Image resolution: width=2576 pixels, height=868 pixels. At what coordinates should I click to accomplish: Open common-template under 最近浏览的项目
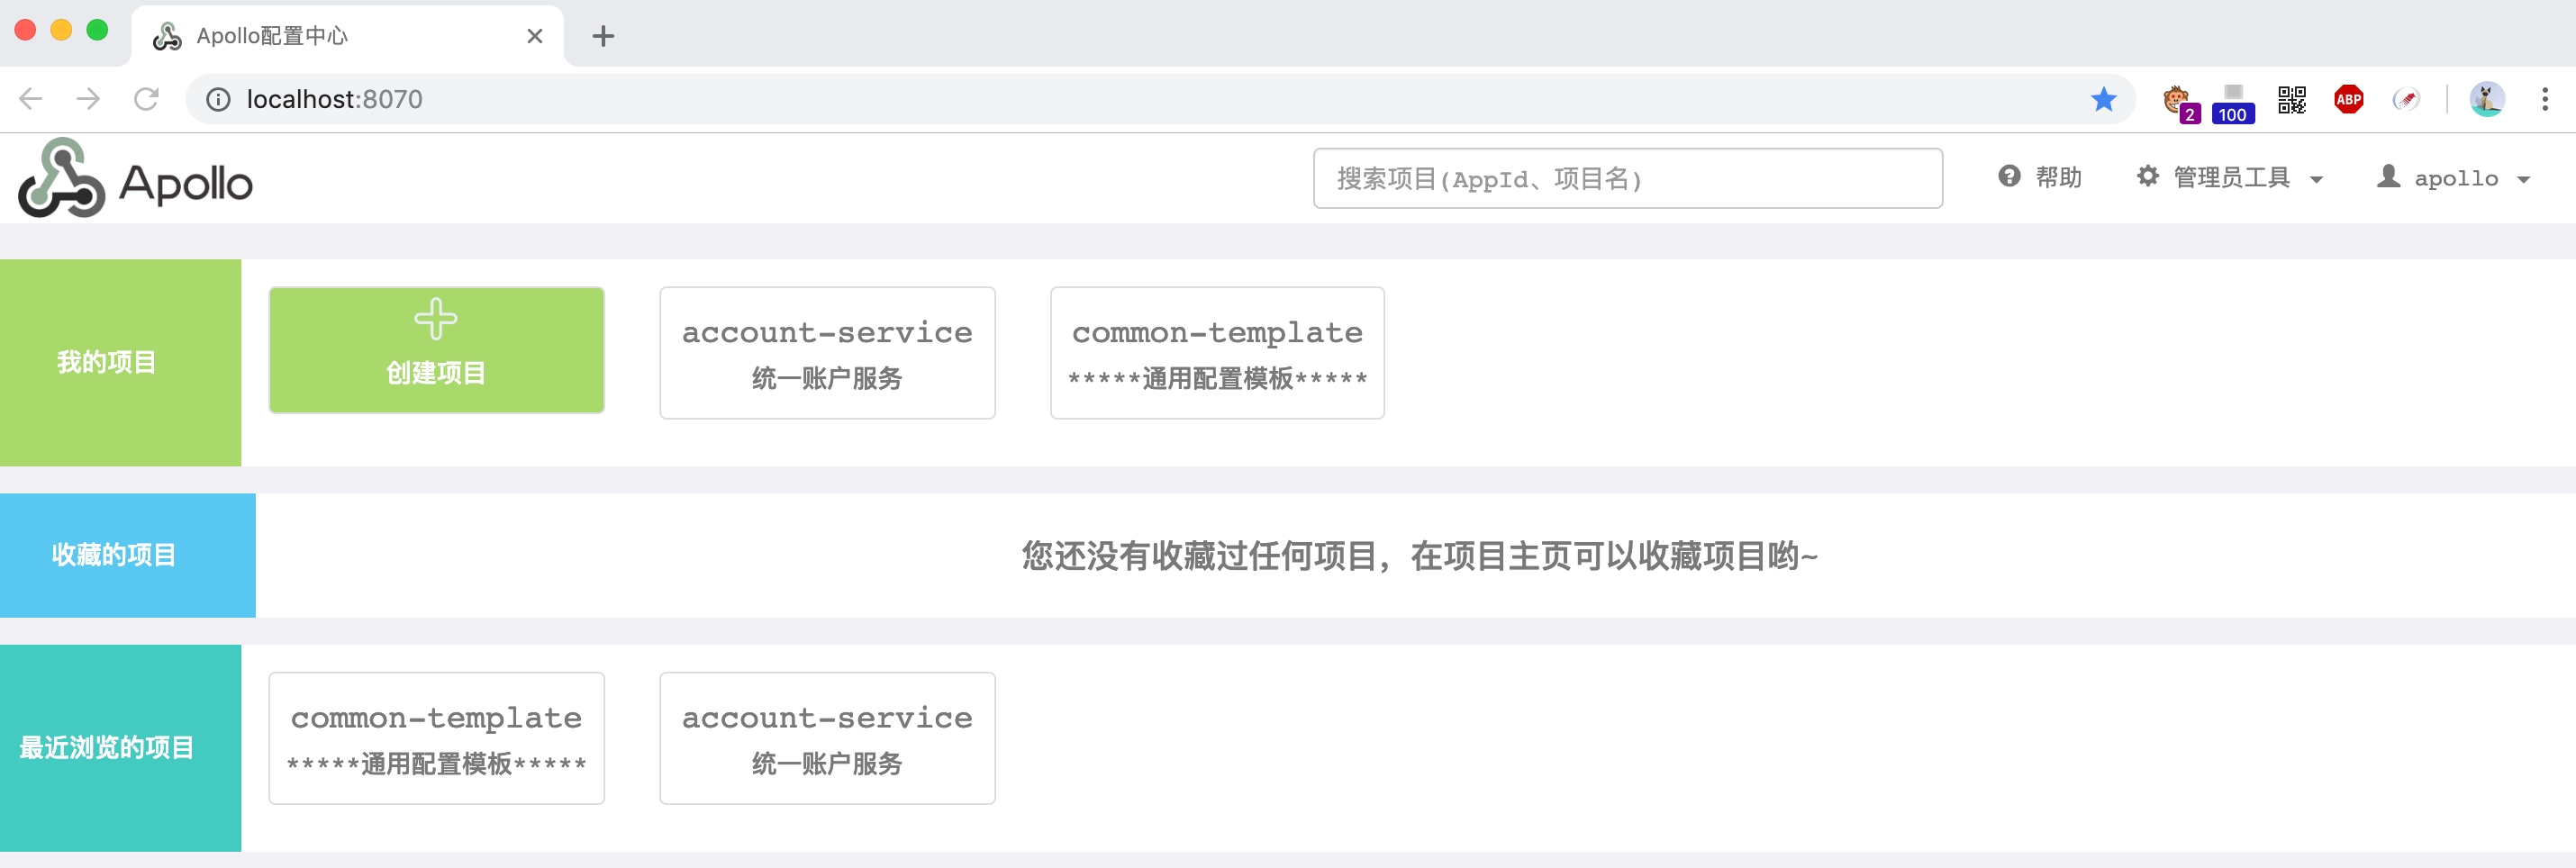point(436,738)
